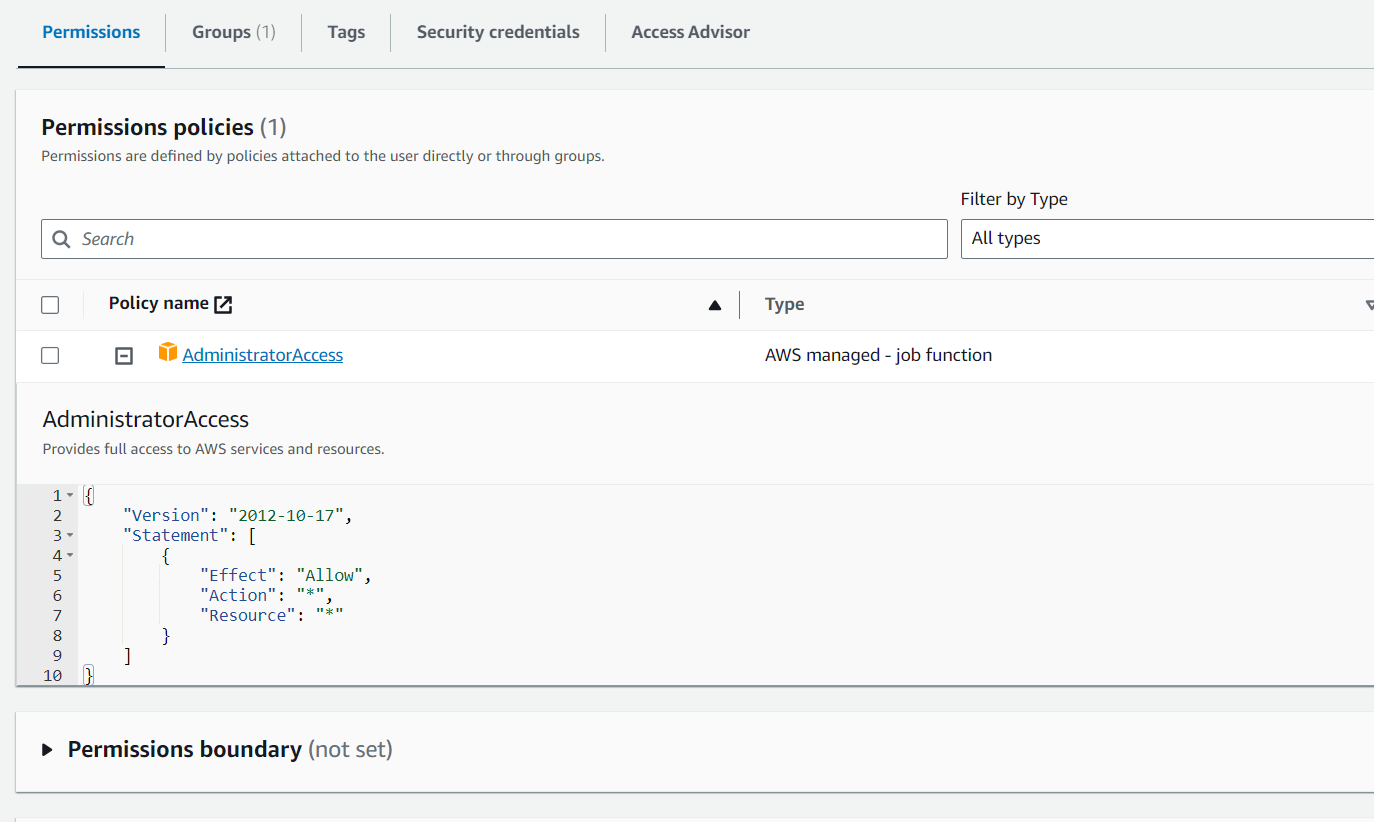1374x822 pixels.
Task: Open the Tags tab
Action: tap(346, 32)
